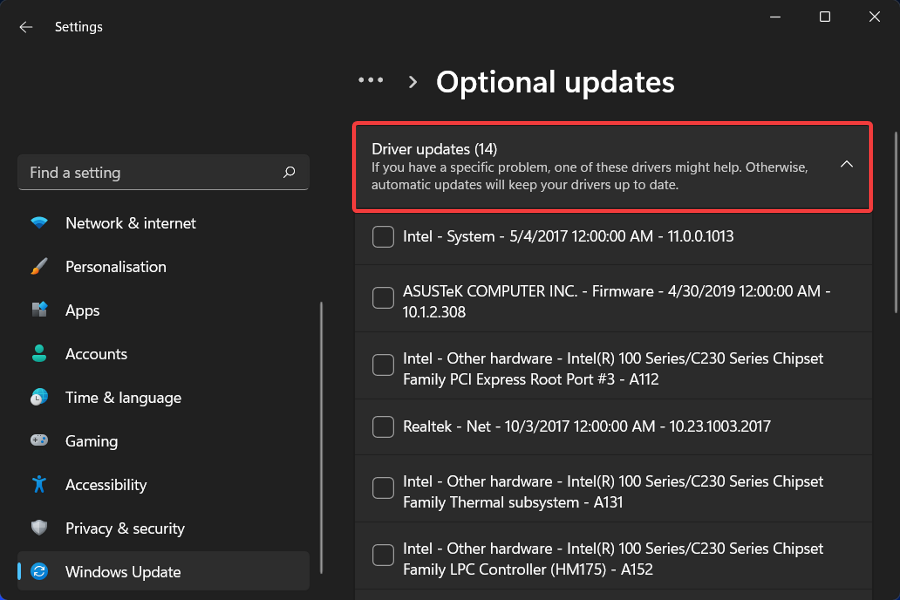Click the Realtek Net 10.23.1003.2017 text
Screen dimensions: 900x600
(x=587, y=427)
